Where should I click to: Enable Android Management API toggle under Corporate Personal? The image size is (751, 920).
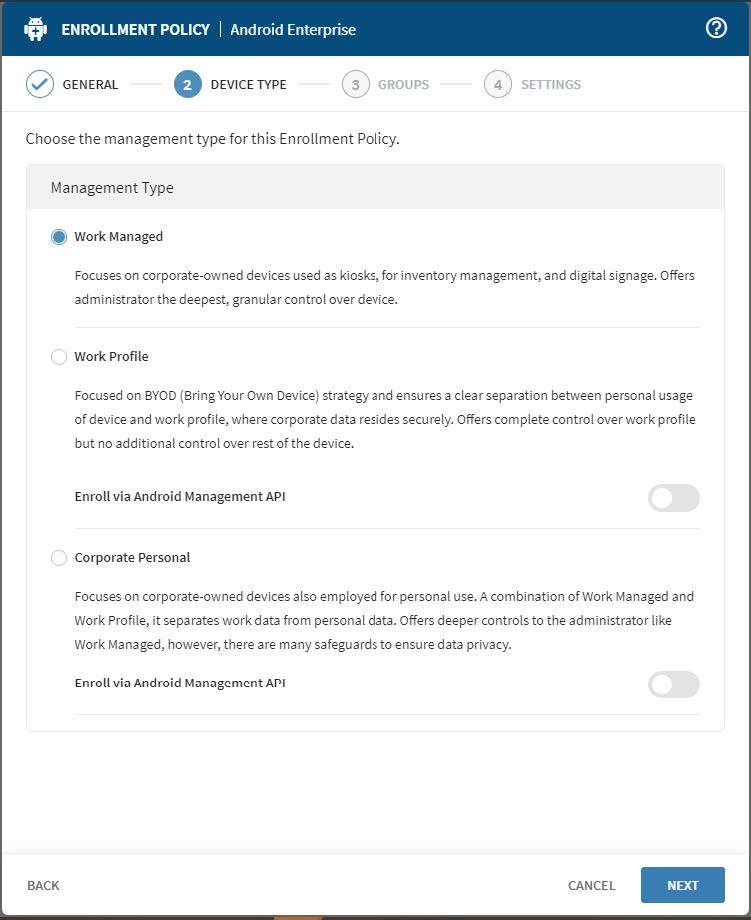[673, 684]
